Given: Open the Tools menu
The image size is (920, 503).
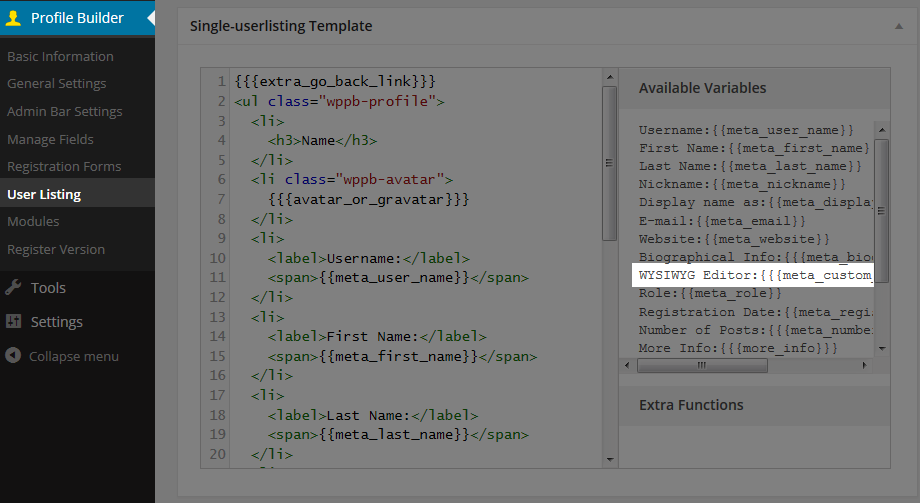Looking at the screenshot, I should [x=48, y=288].
